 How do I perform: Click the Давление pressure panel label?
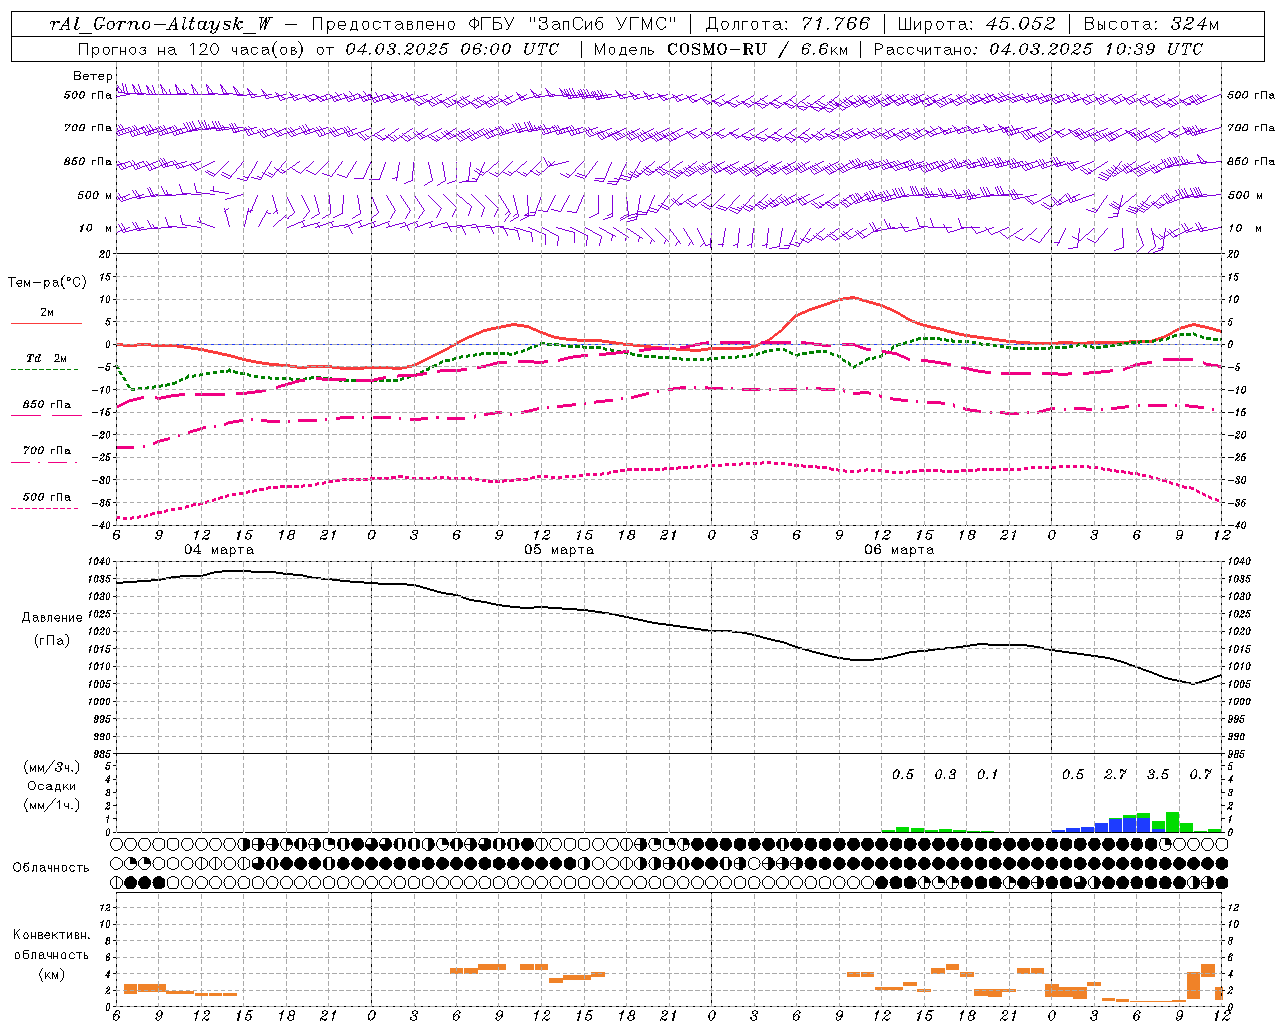tap(52, 618)
